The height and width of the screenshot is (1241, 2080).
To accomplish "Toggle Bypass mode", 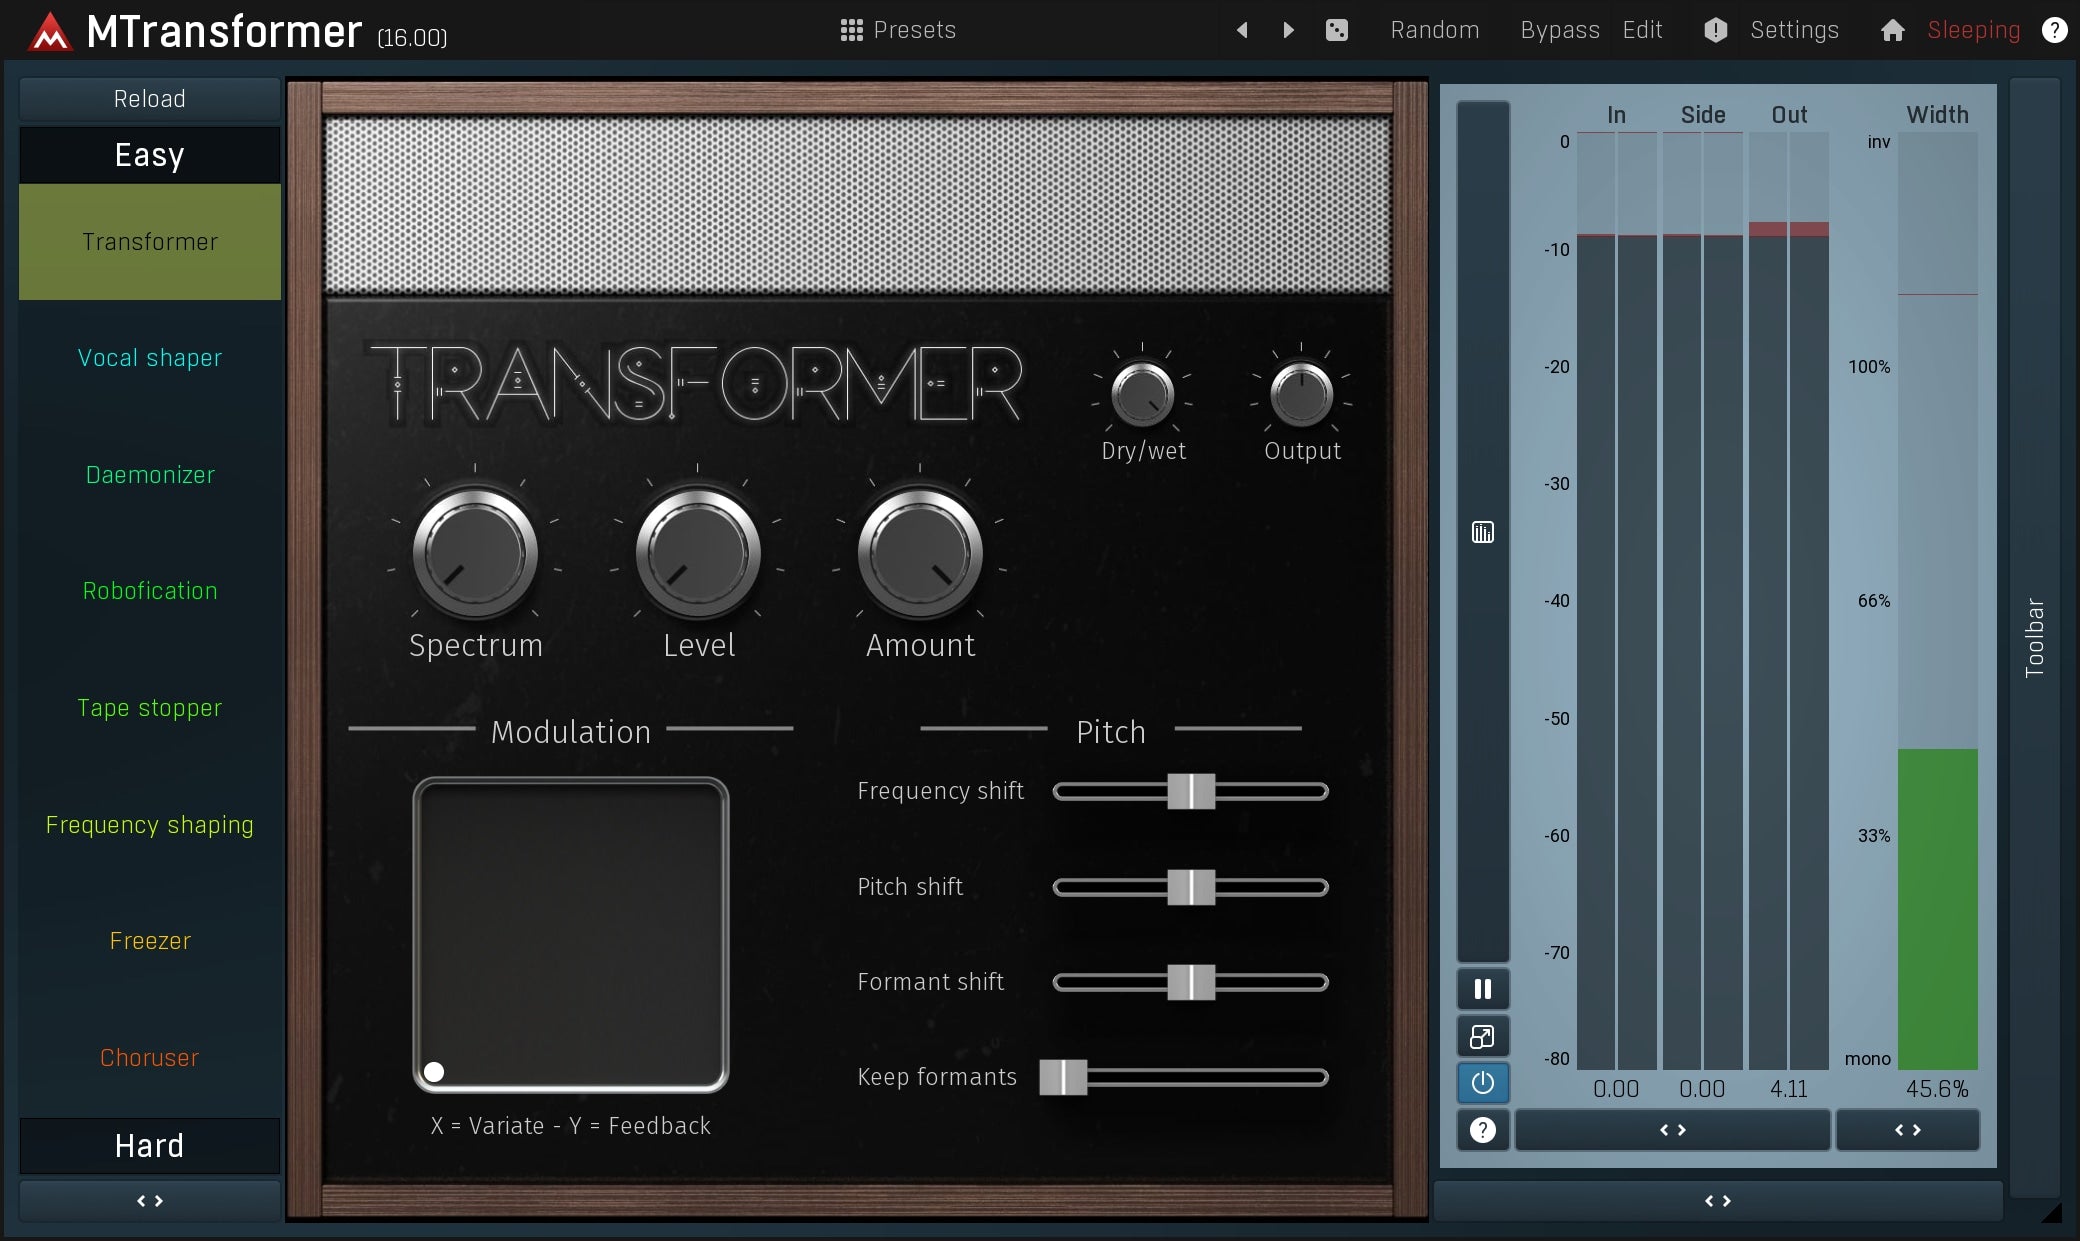I will 1559,29.
